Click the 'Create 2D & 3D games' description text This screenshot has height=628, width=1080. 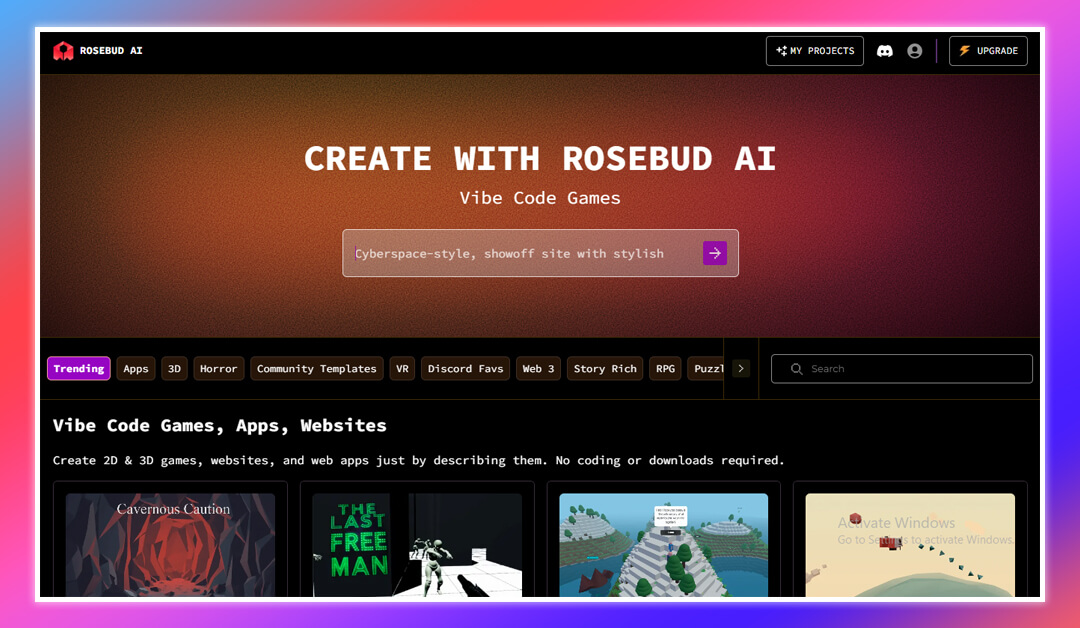tap(418, 460)
